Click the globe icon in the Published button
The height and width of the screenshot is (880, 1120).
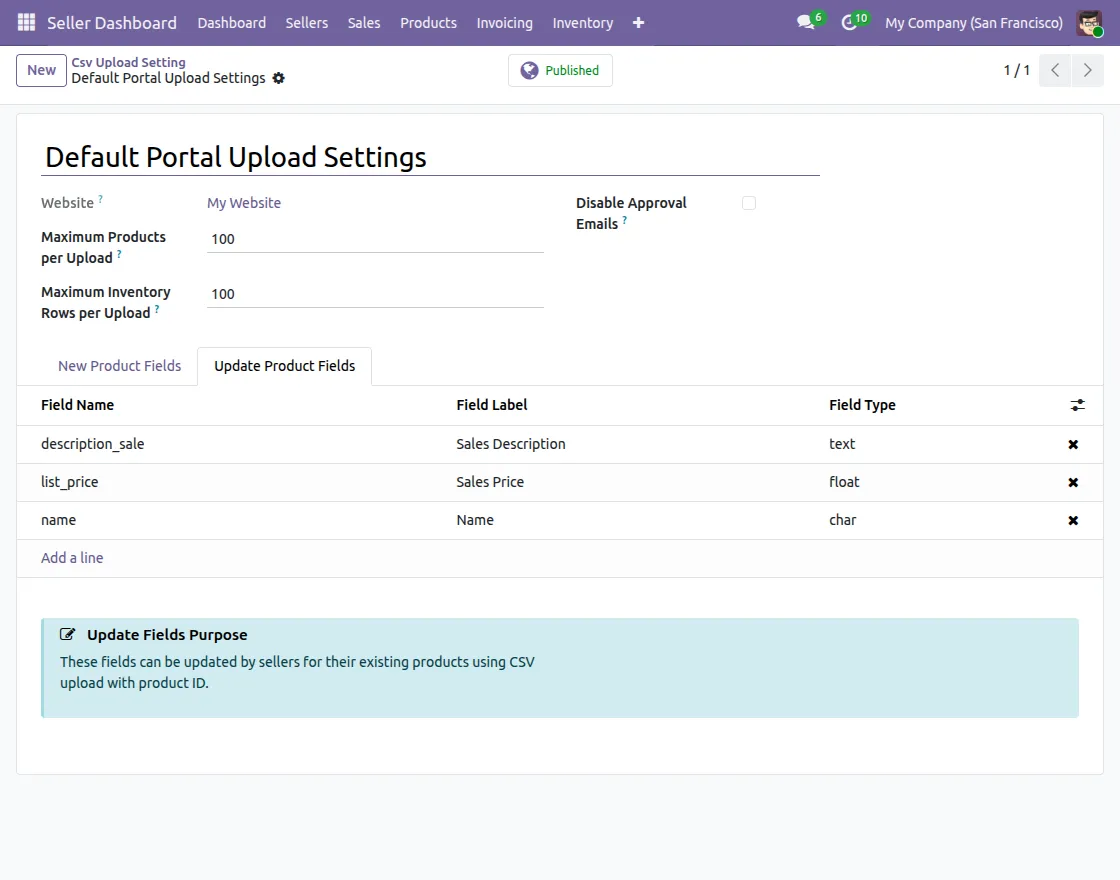pyautogui.click(x=529, y=71)
